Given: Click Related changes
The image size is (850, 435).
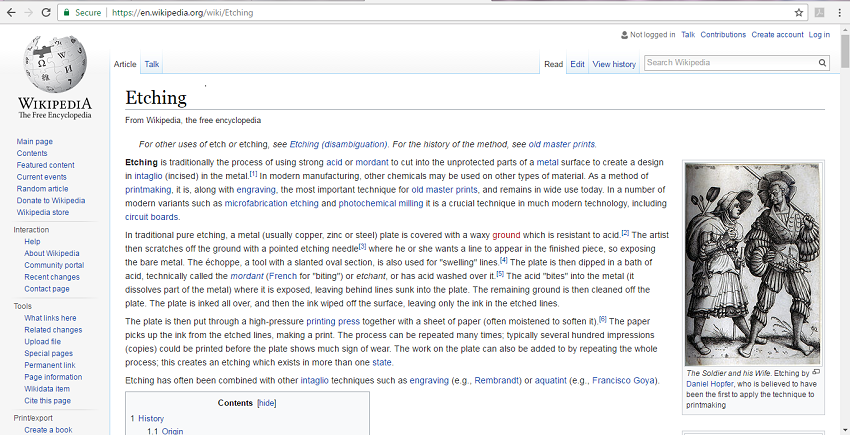Looking at the screenshot, I should coord(53,330).
